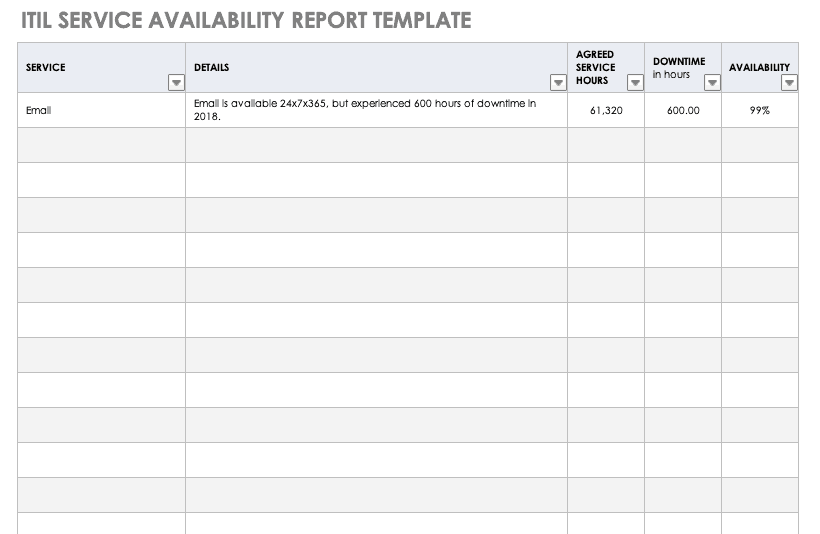Image resolution: width=820 pixels, height=534 pixels.
Task: Click the 600.00 downtime value cell
Action: [683, 110]
